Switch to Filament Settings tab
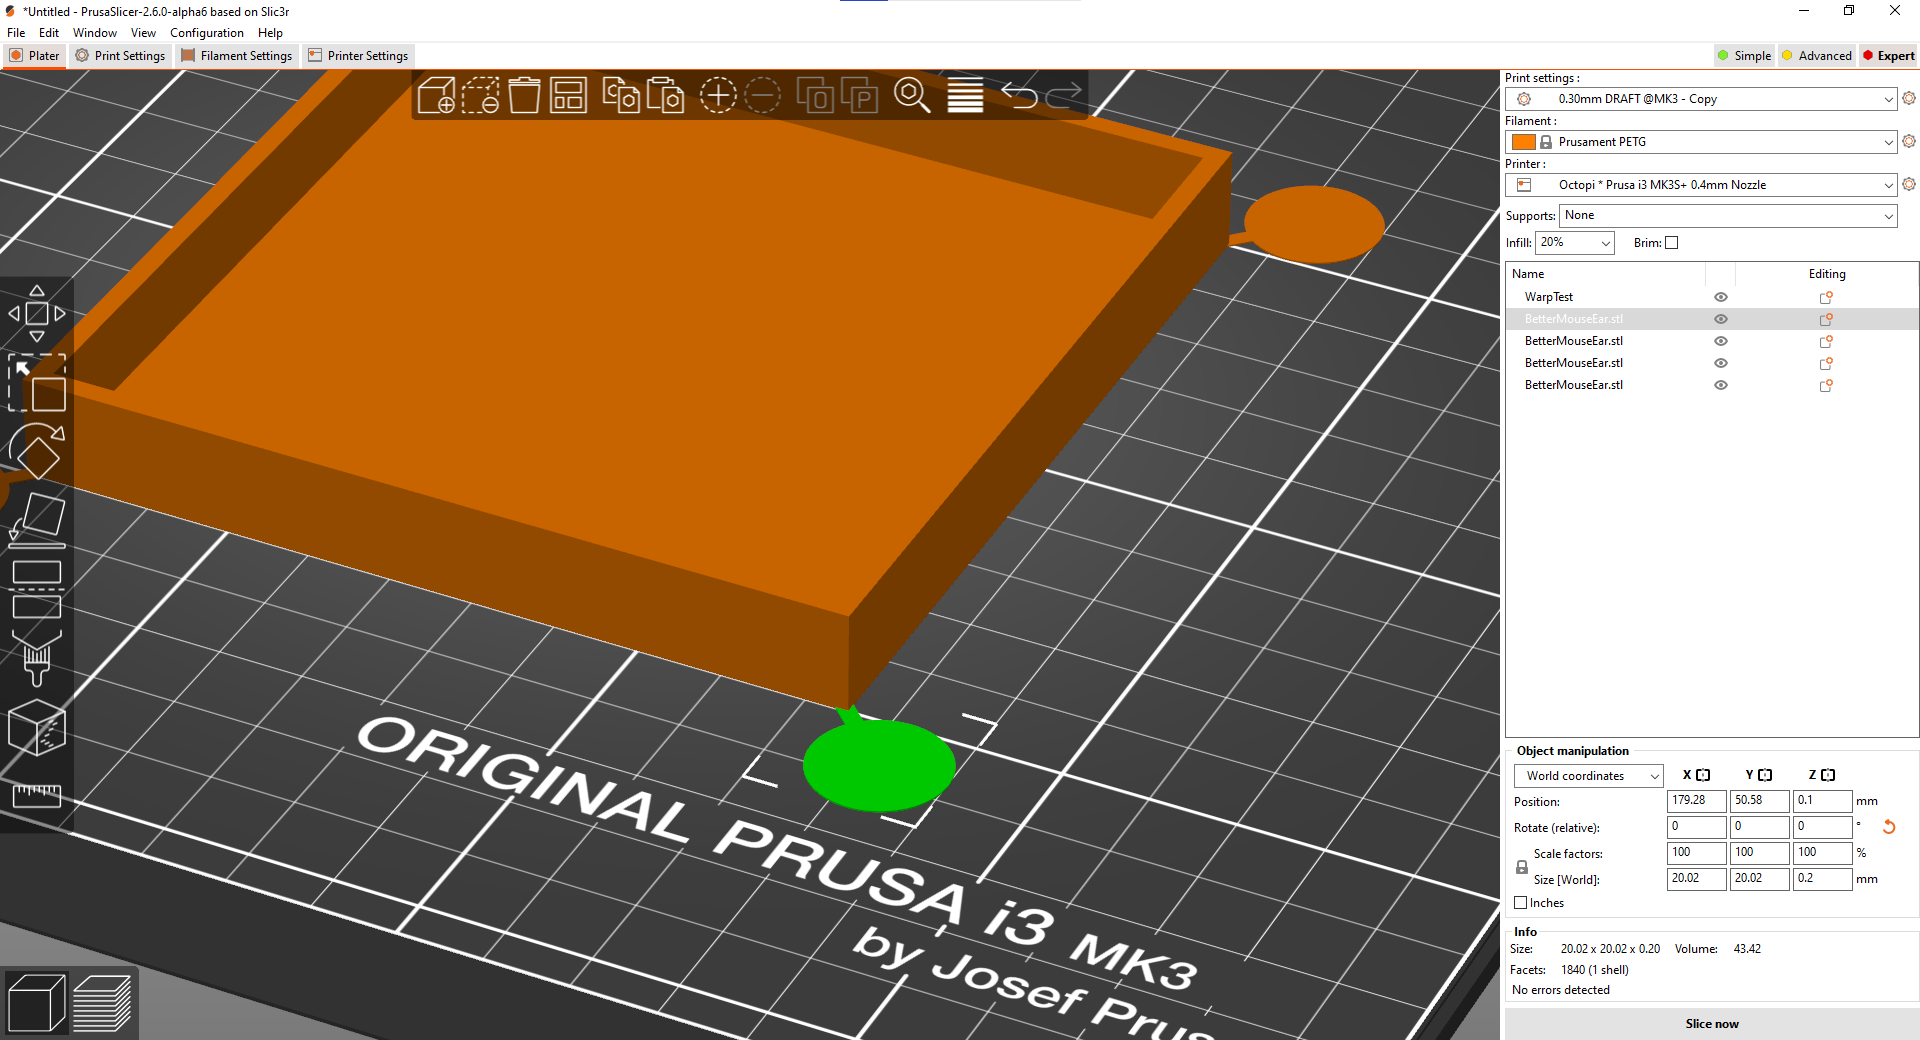 tap(237, 56)
